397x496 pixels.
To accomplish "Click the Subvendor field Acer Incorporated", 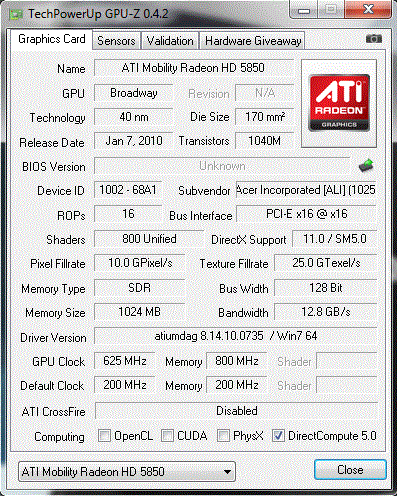I will pyautogui.click(x=306, y=190).
